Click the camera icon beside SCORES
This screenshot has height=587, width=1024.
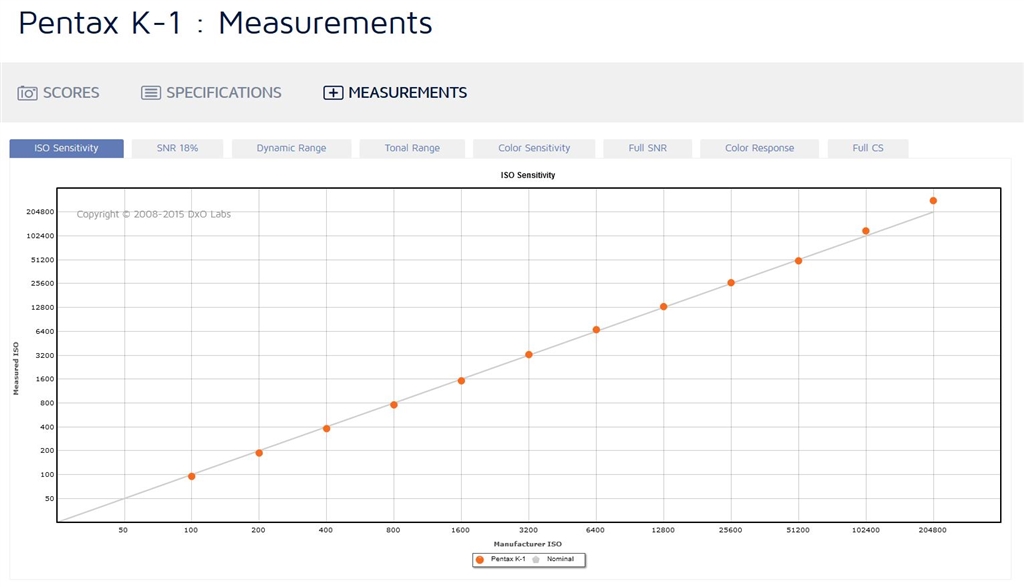[x=27, y=93]
